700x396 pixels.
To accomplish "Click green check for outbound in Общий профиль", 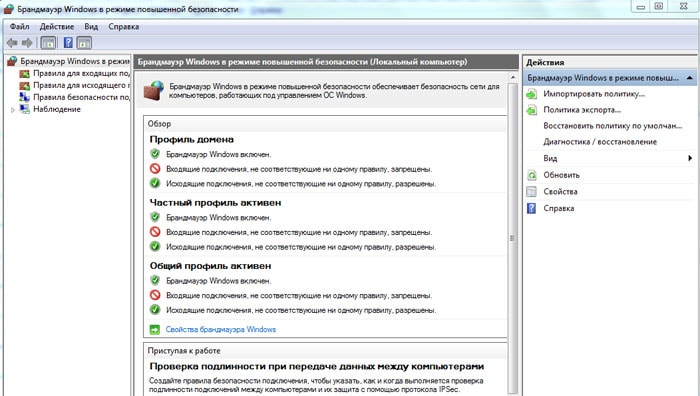I will pos(155,310).
